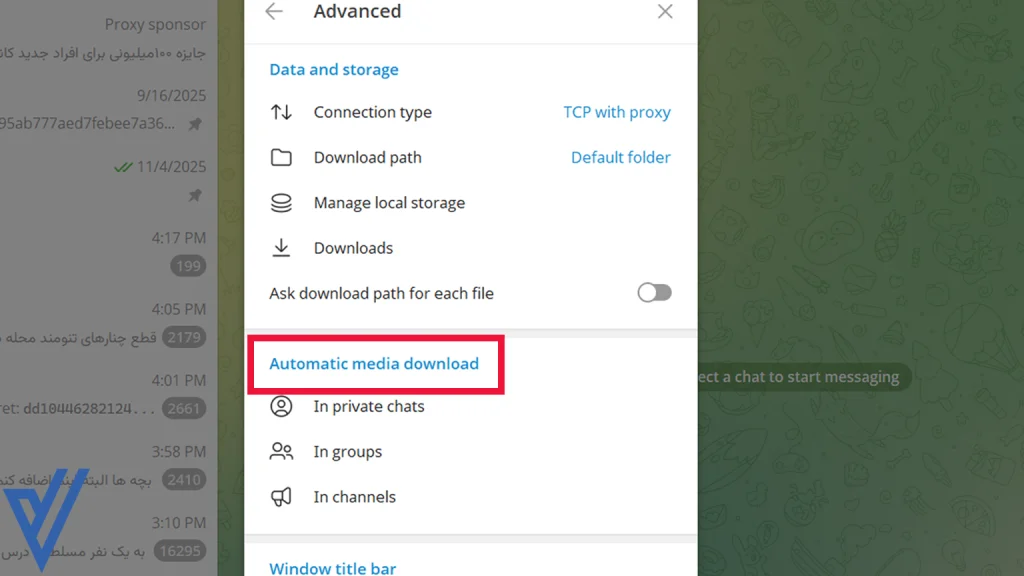Open In groups download settings
1024x576 pixels.
pyautogui.click(x=471, y=451)
